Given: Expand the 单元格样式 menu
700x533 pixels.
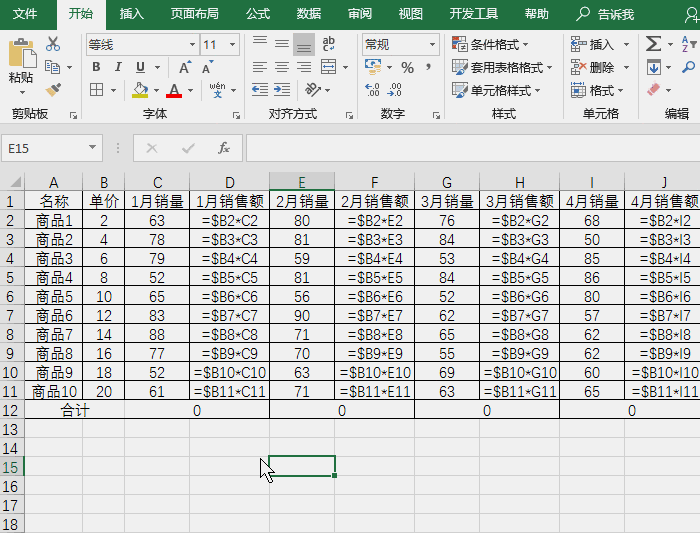Looking at the screenshot, I should coord(496,90).
